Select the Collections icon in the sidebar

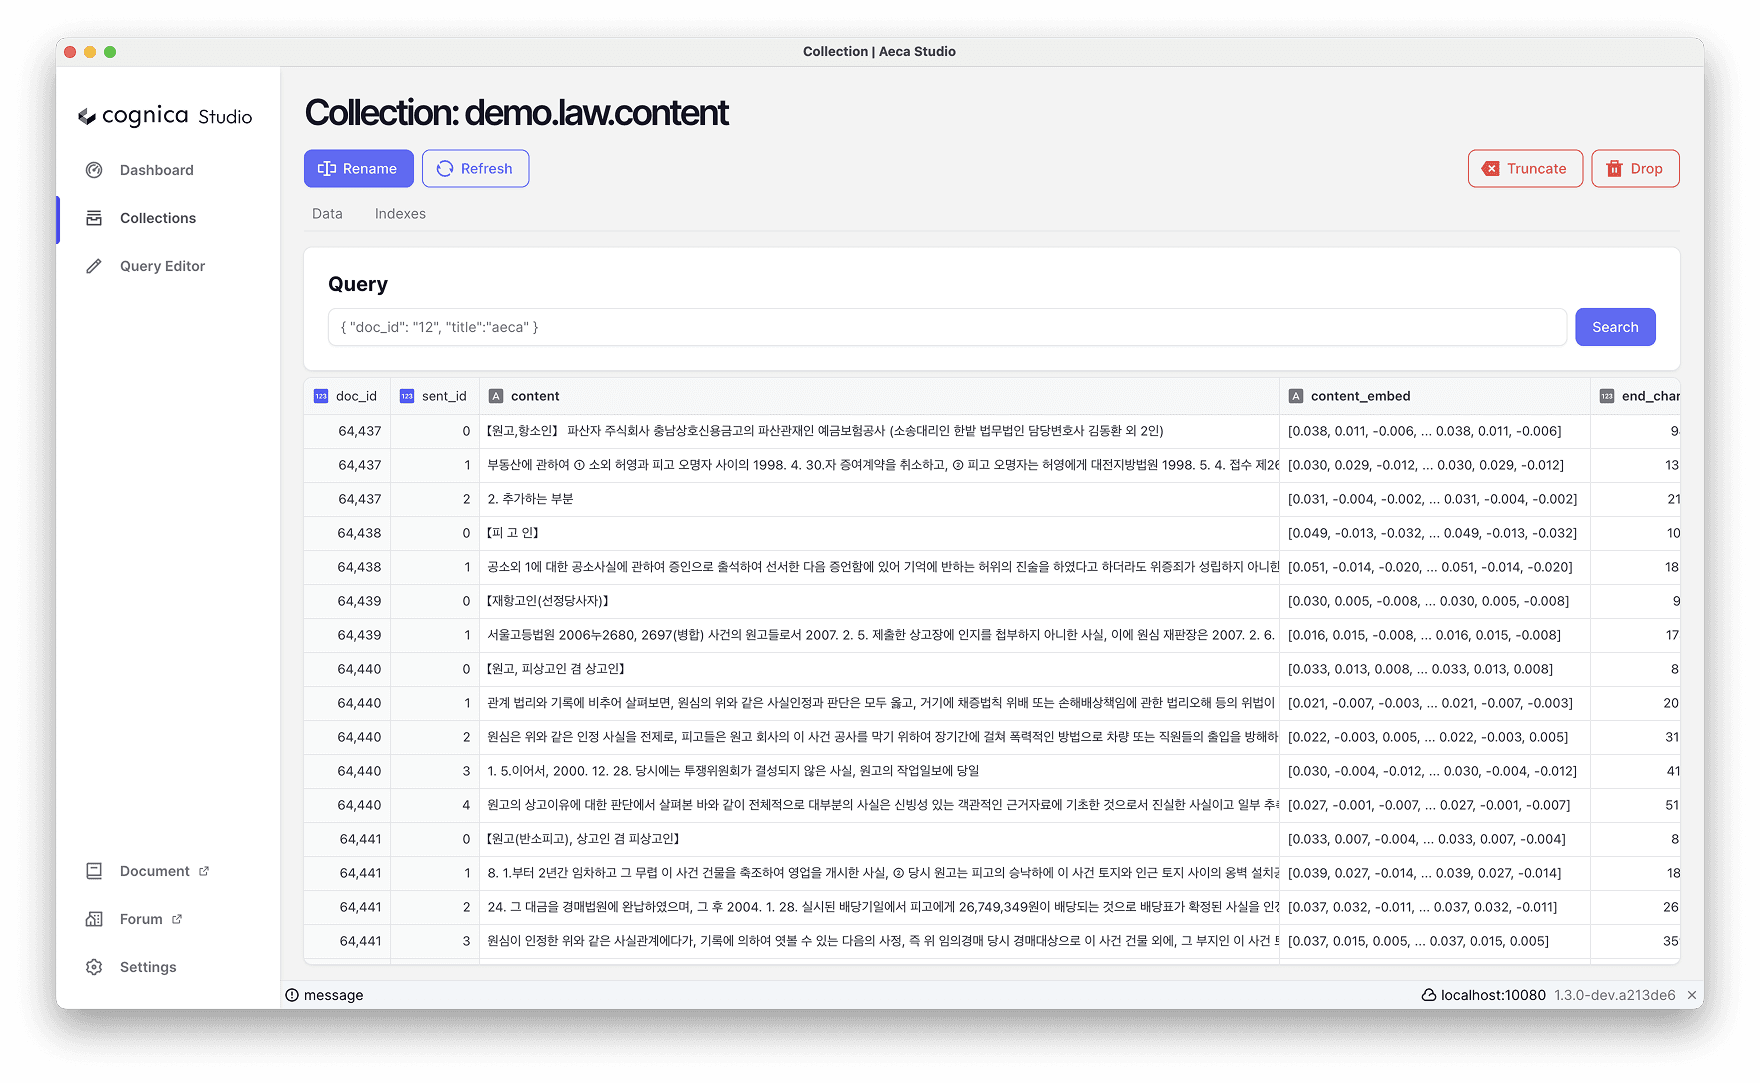pyautogui.click(x=93, y=218)
